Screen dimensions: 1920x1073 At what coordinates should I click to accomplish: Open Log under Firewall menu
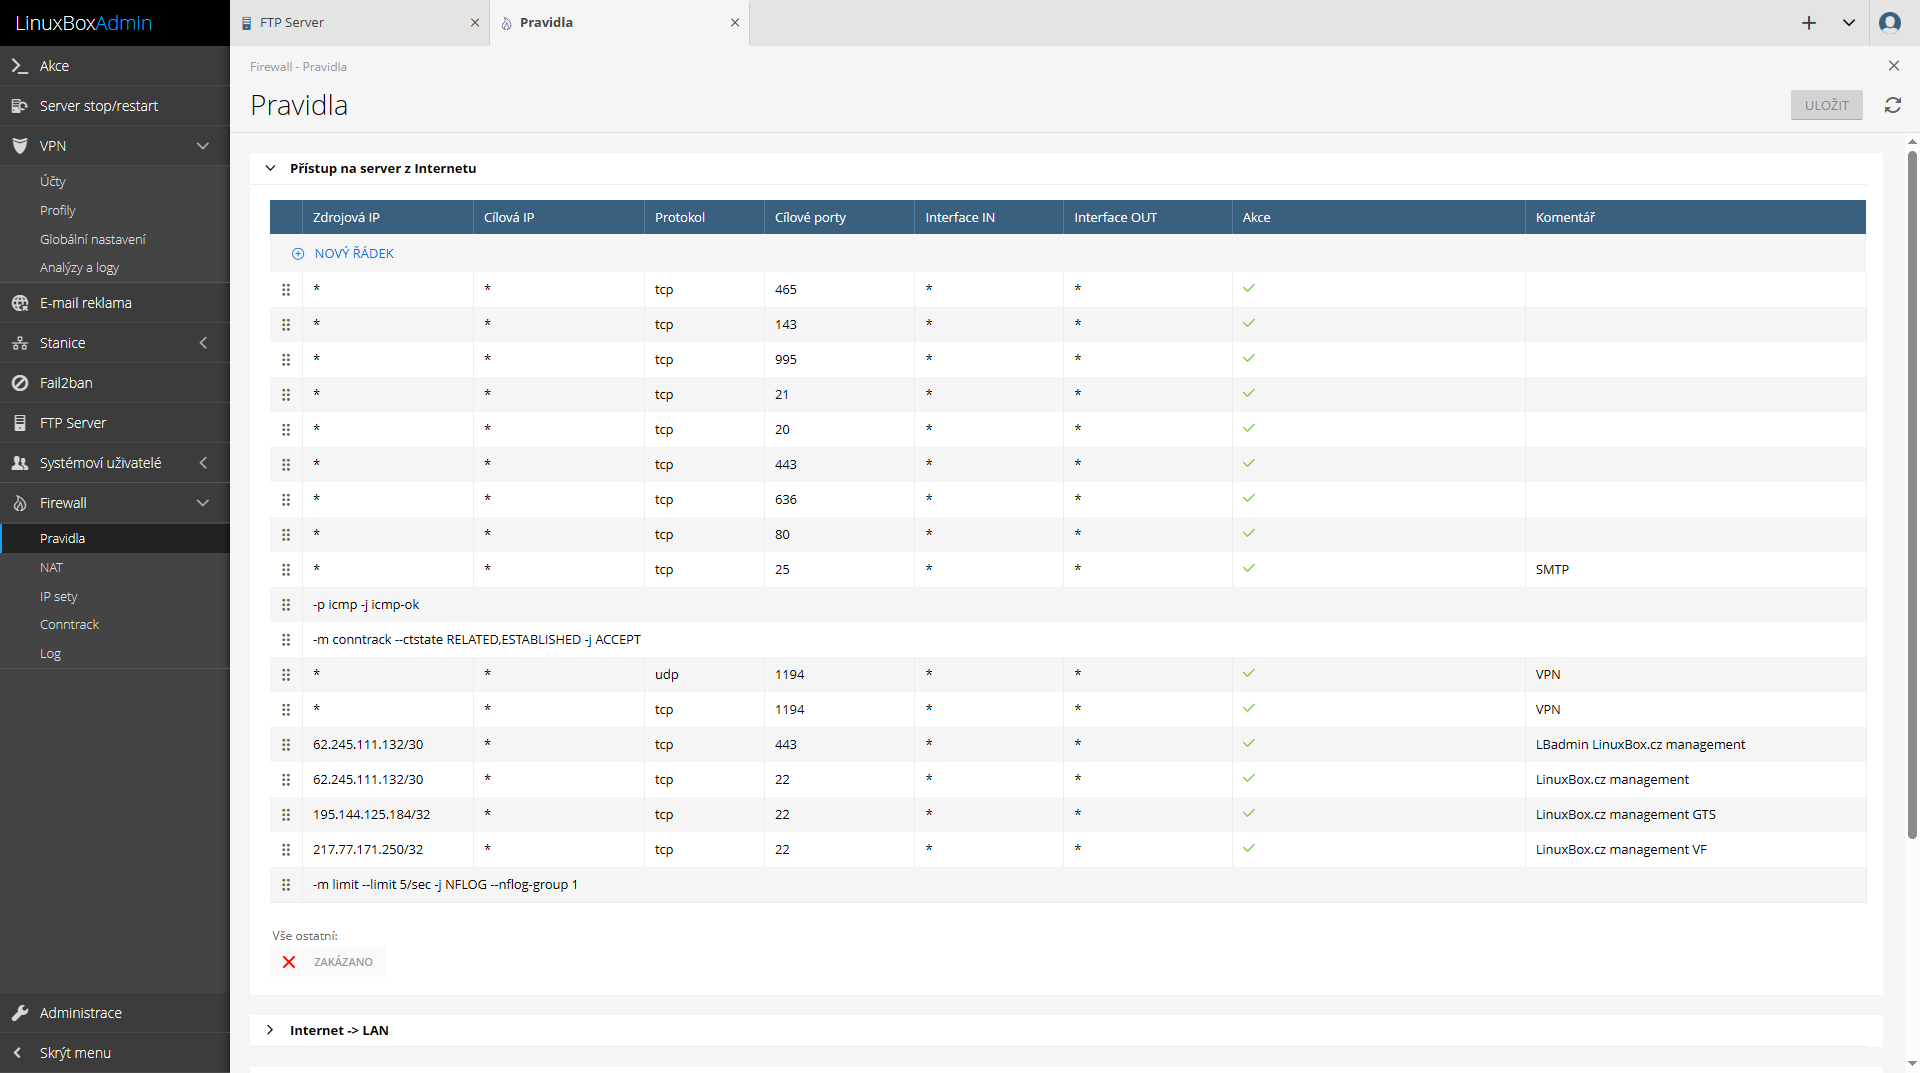(50, 653)
